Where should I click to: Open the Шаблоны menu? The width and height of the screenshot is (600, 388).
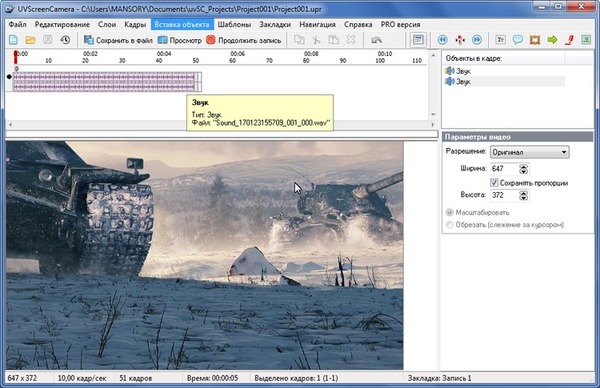tap(234, 24)
